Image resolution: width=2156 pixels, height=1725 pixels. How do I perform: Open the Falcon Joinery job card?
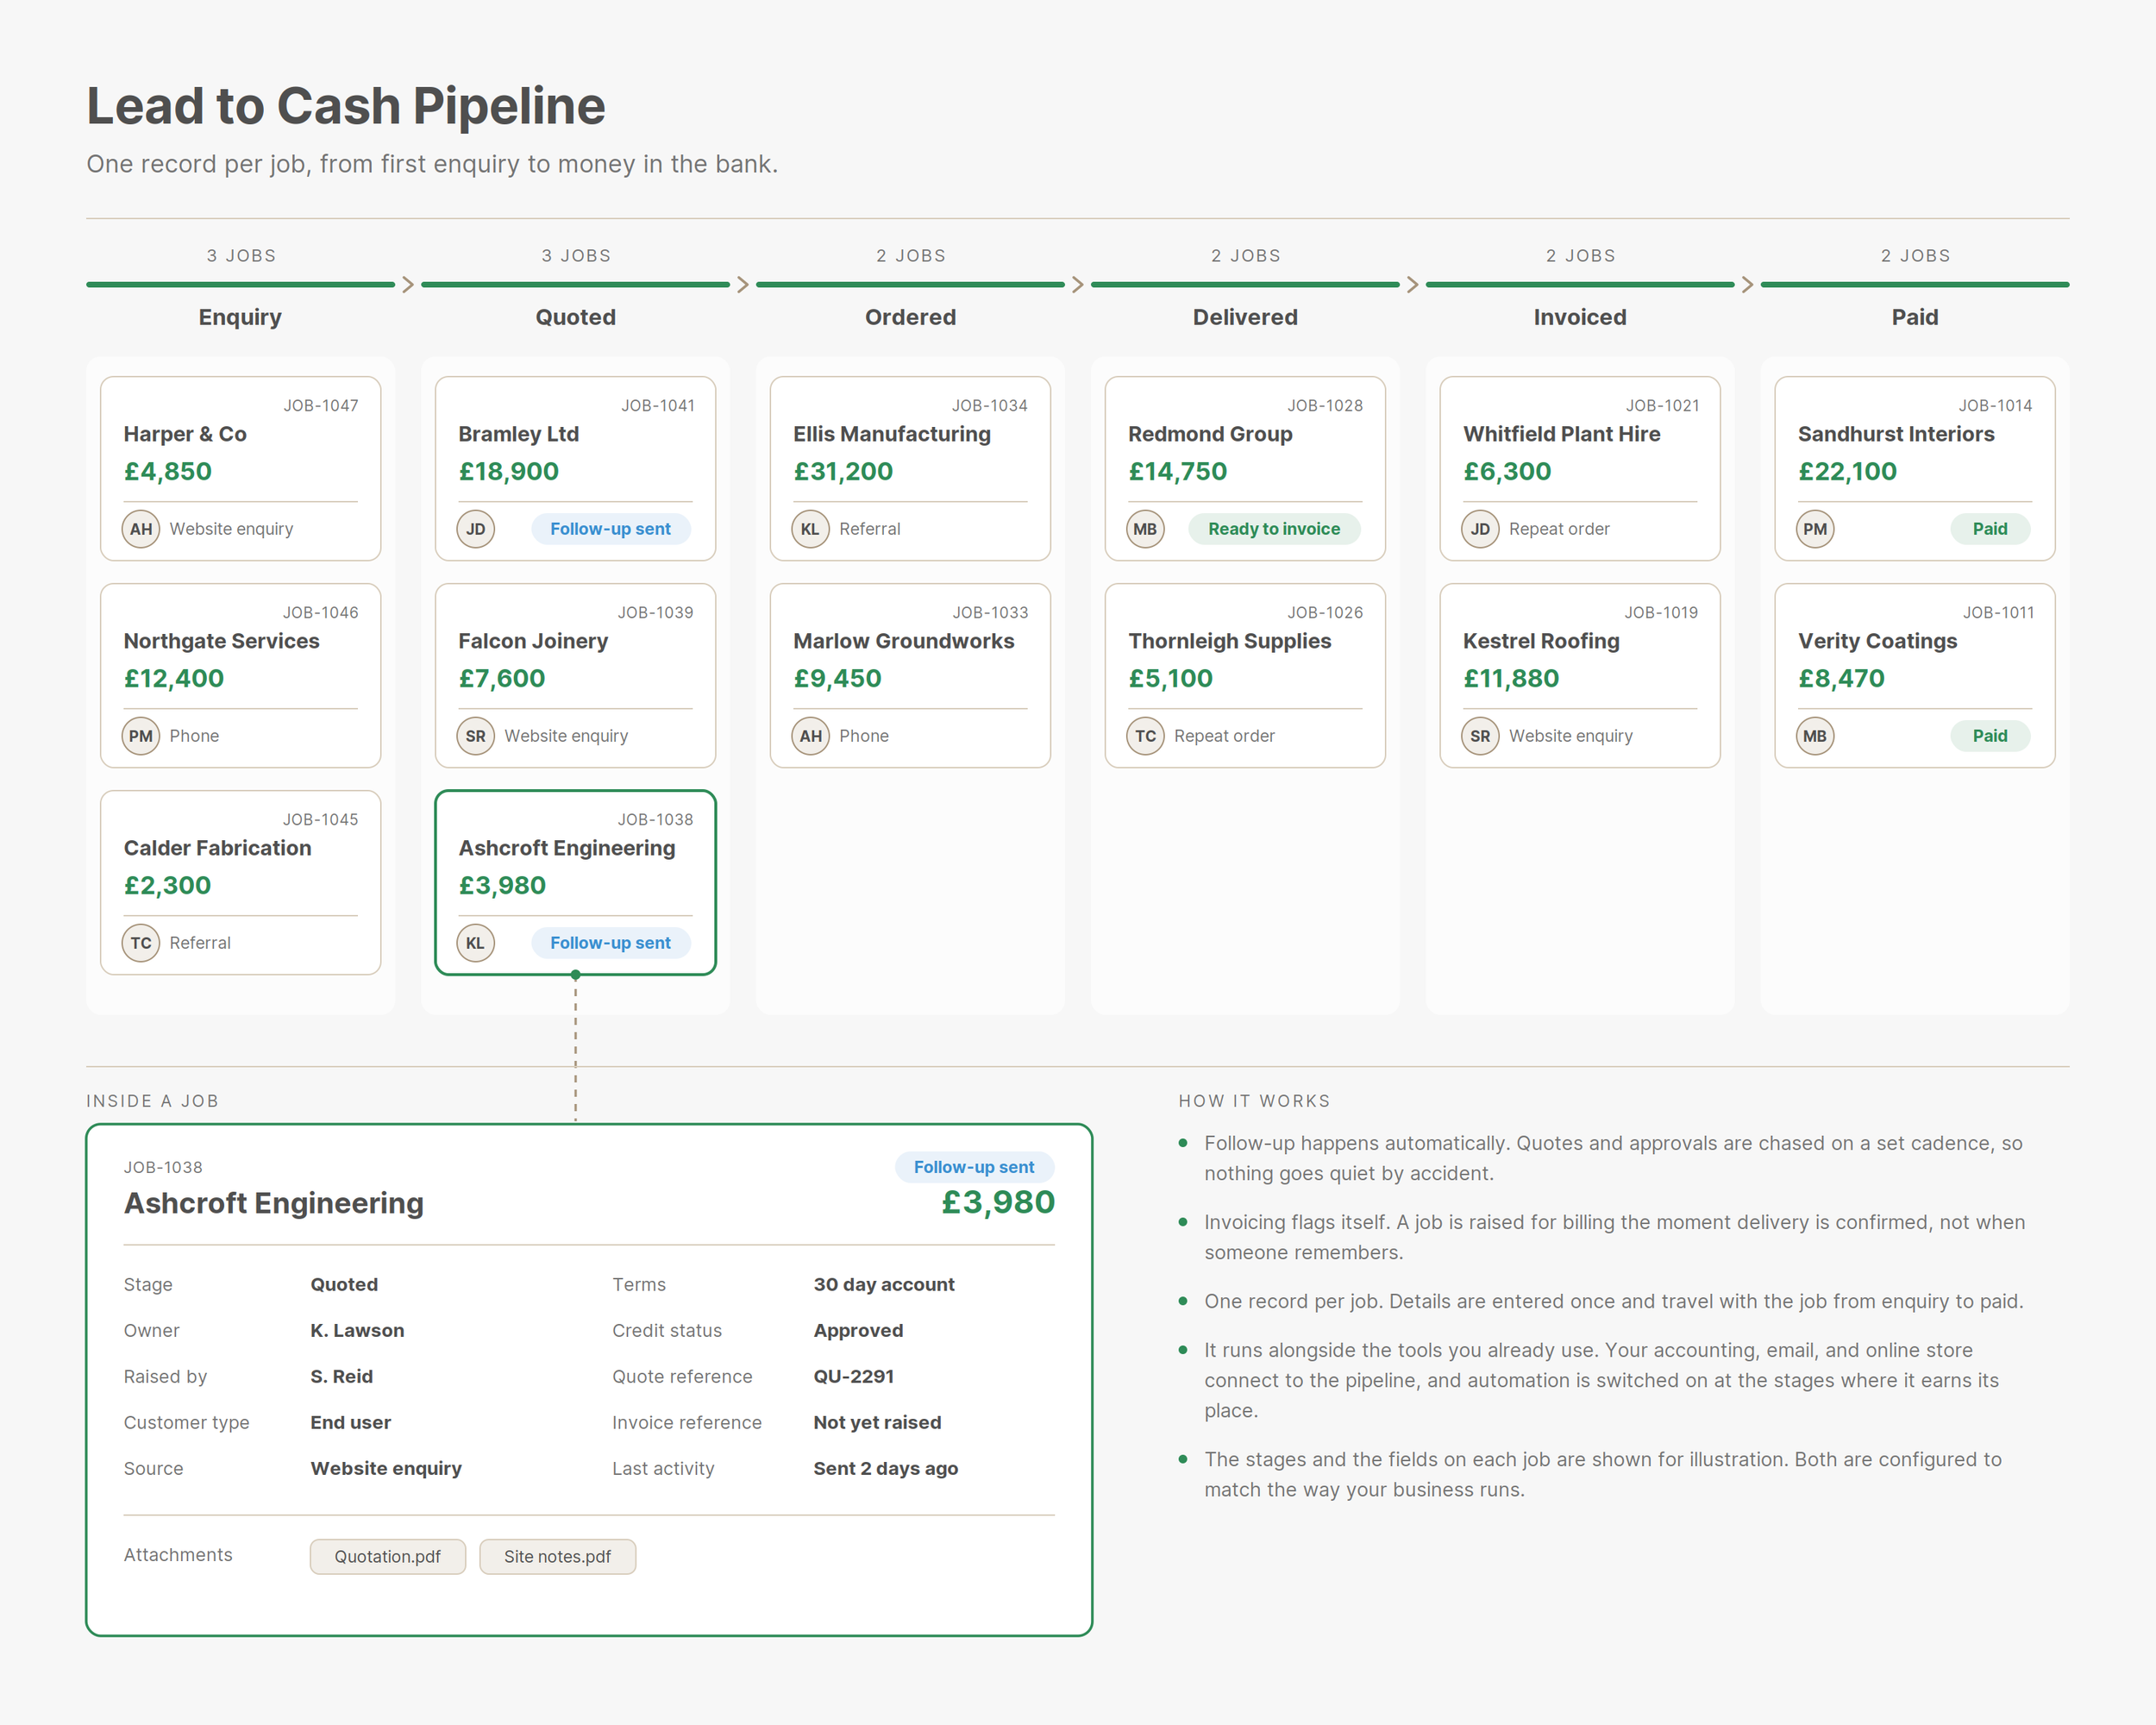(x=576, y=675)
